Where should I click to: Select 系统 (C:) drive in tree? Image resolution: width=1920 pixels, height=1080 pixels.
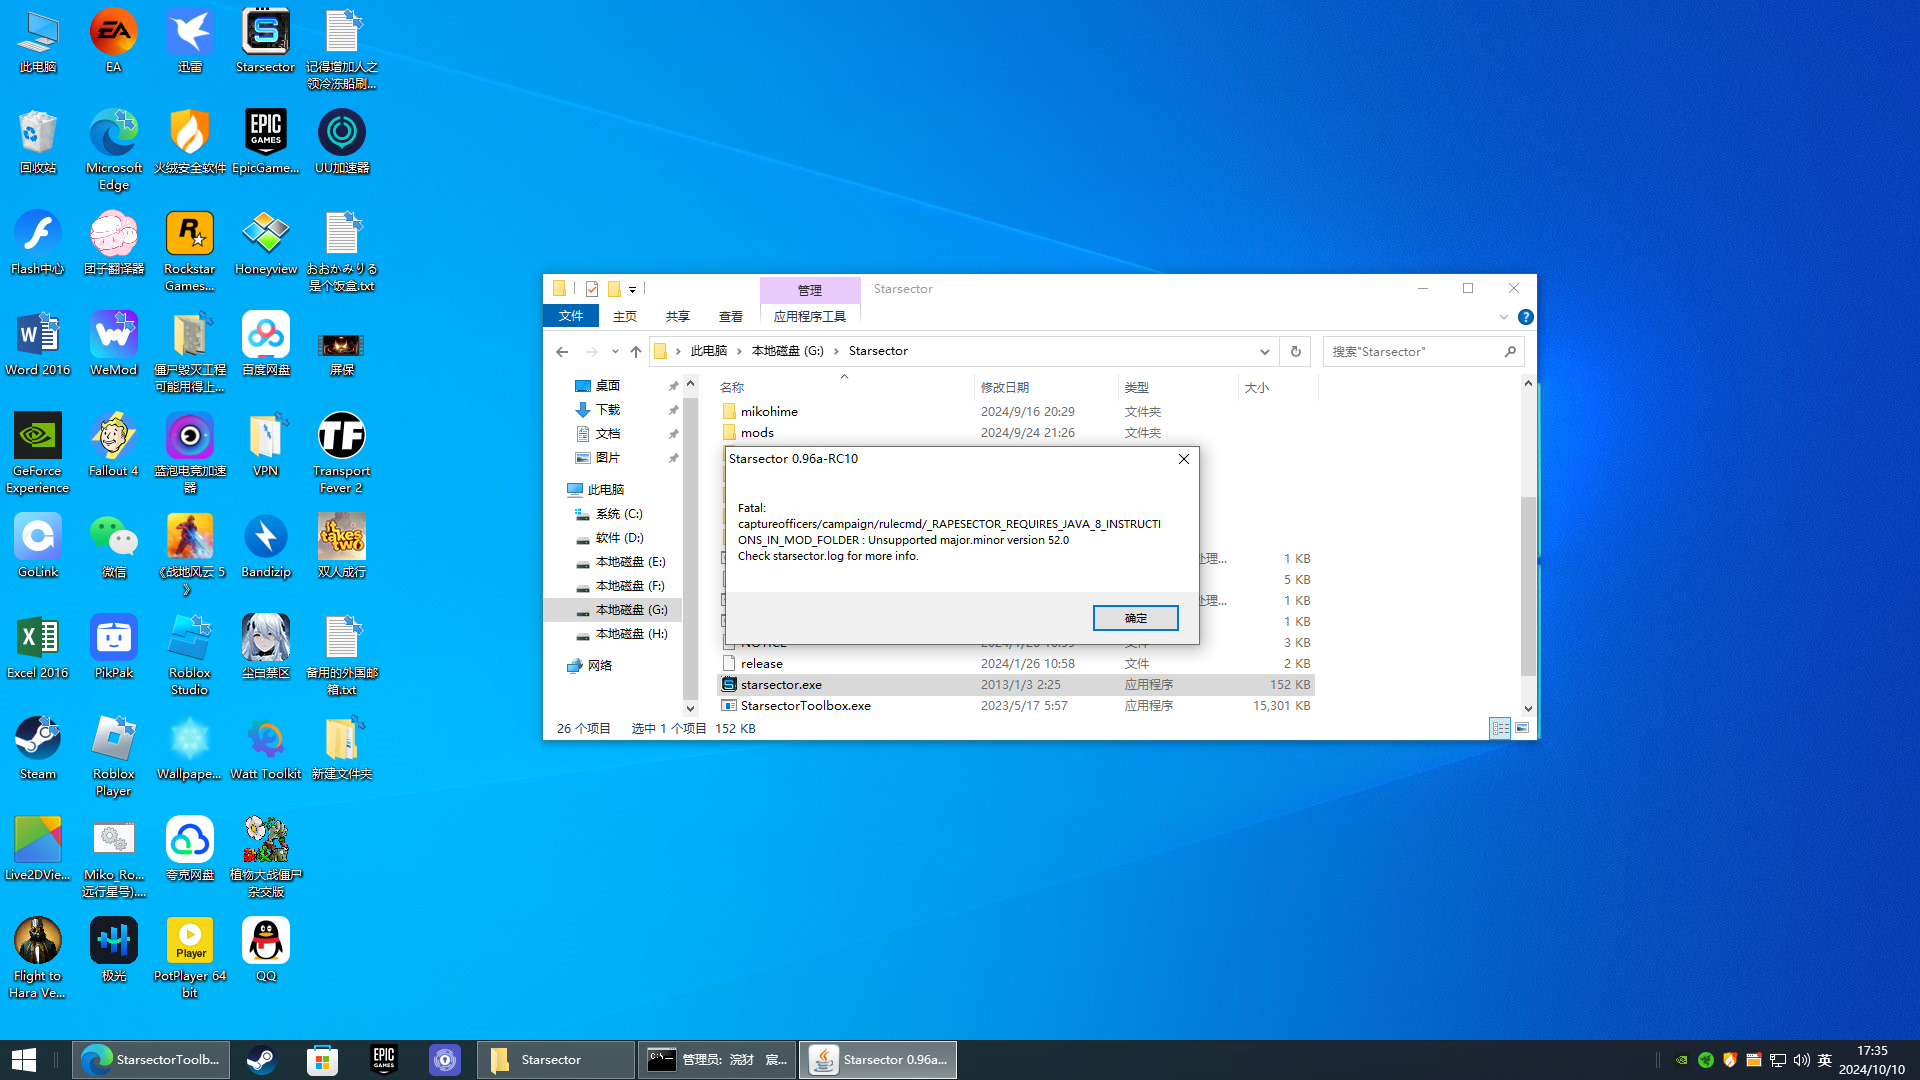(618, 514)
